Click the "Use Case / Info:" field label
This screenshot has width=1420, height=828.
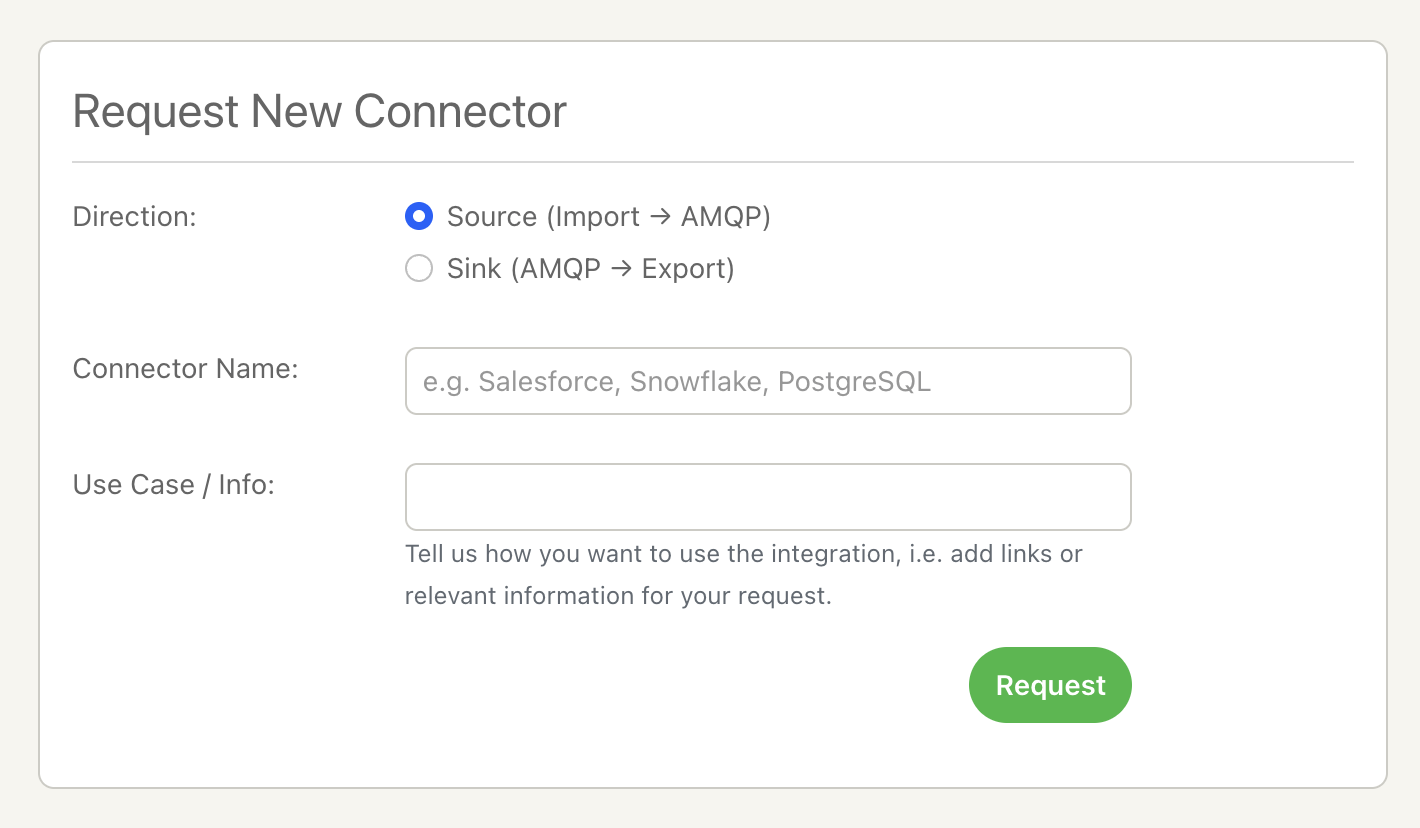(x=174, y=485)
